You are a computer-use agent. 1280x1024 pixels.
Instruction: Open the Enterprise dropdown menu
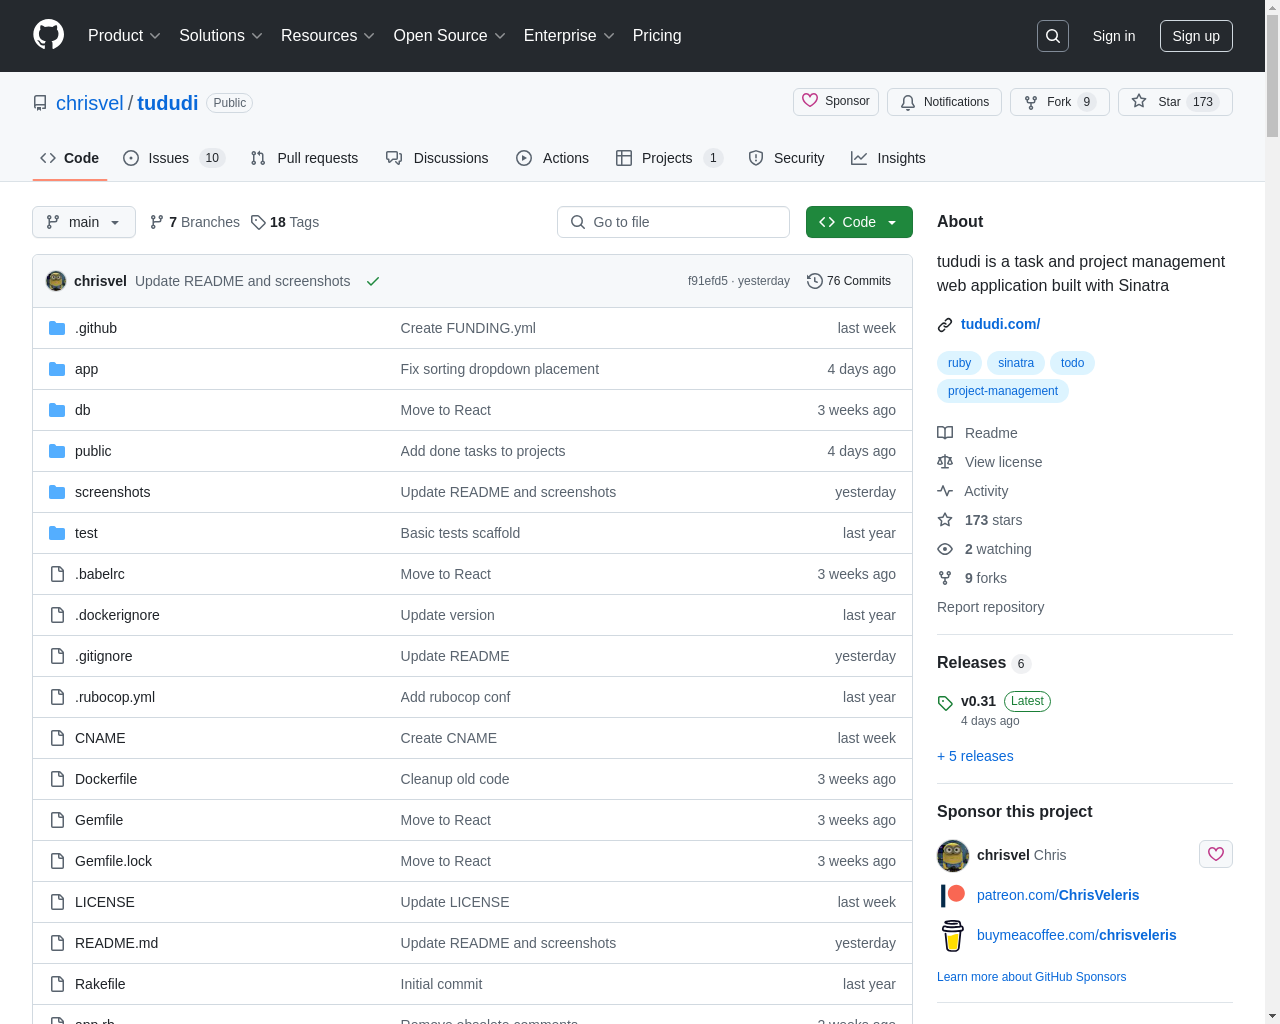[x=569, y=36]
